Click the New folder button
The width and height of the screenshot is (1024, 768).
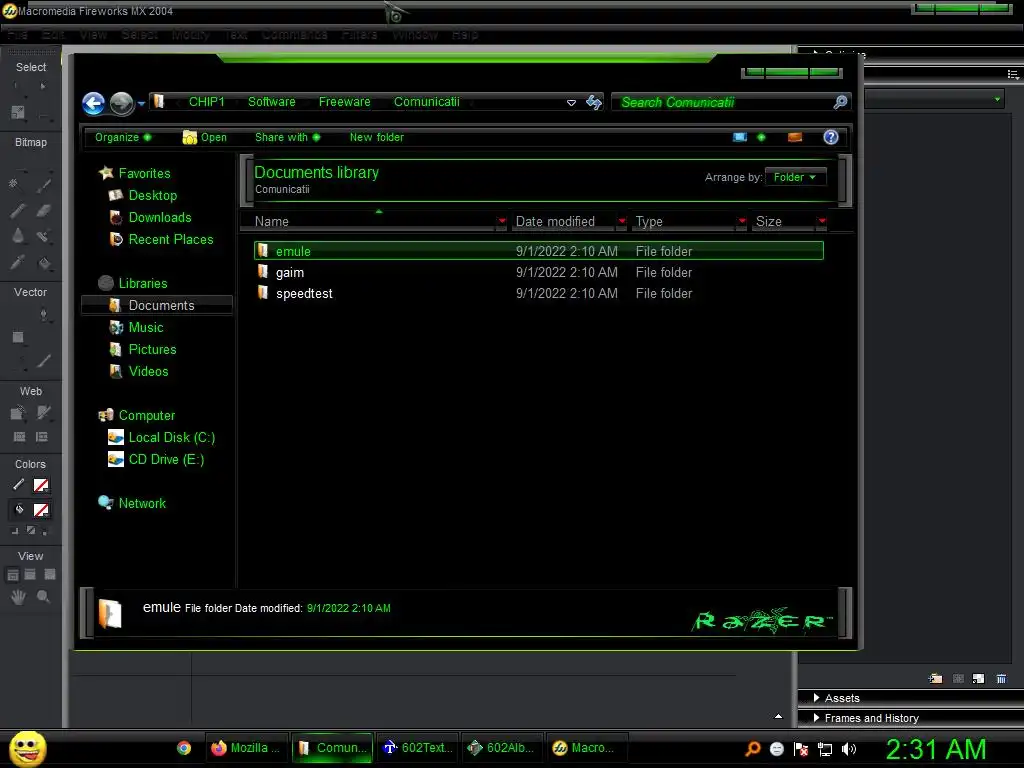point(377,137)
